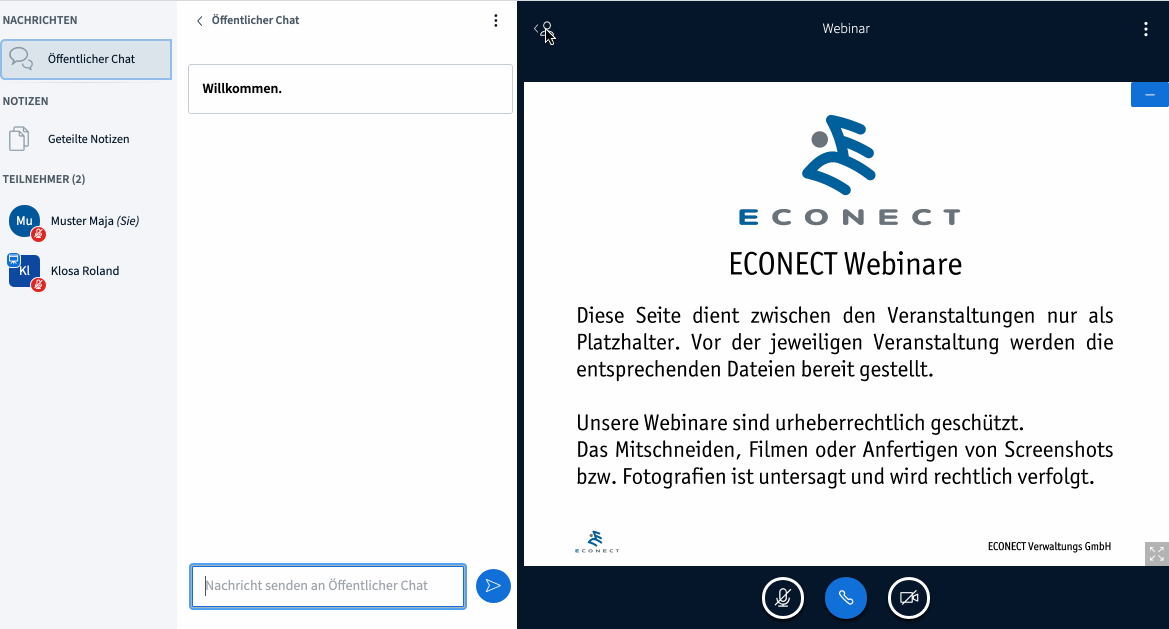Open the webinar options menu
The image size is (1169, 629).
coord(1146,29)
